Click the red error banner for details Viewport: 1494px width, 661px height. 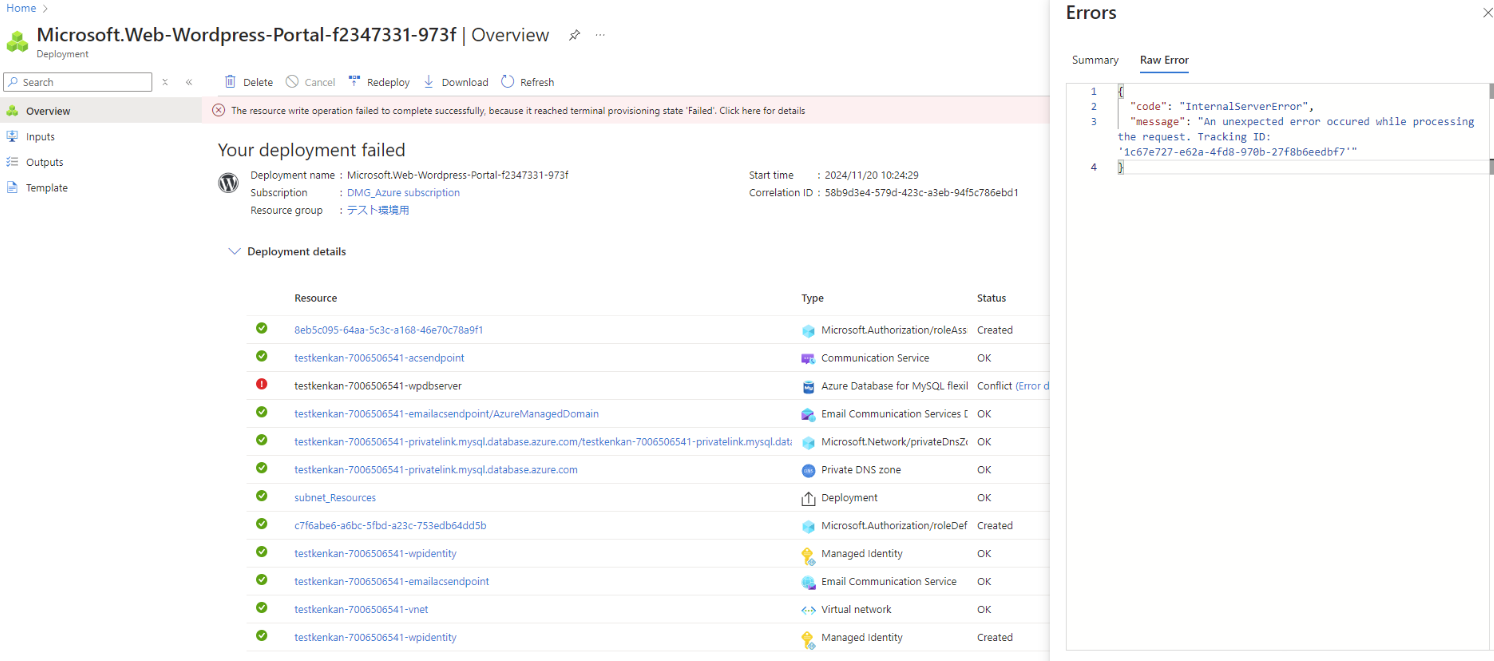625,111
